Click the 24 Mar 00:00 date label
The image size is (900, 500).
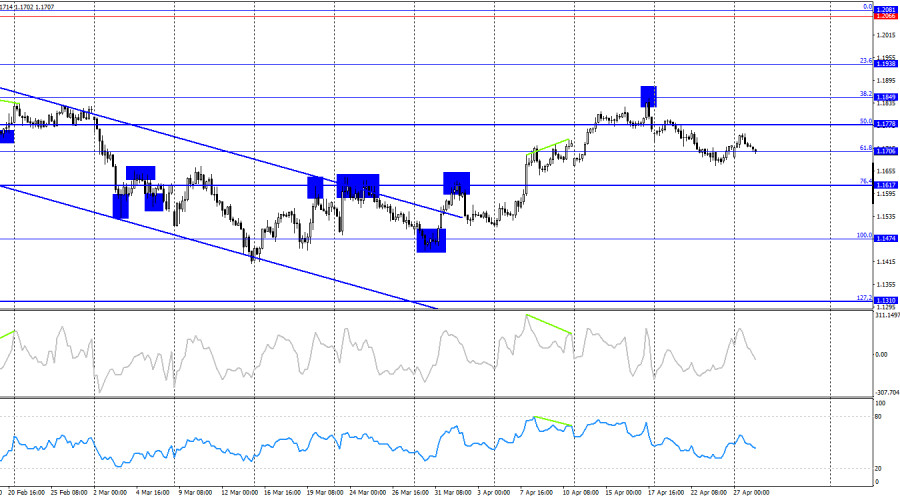(x=367, y=493)
